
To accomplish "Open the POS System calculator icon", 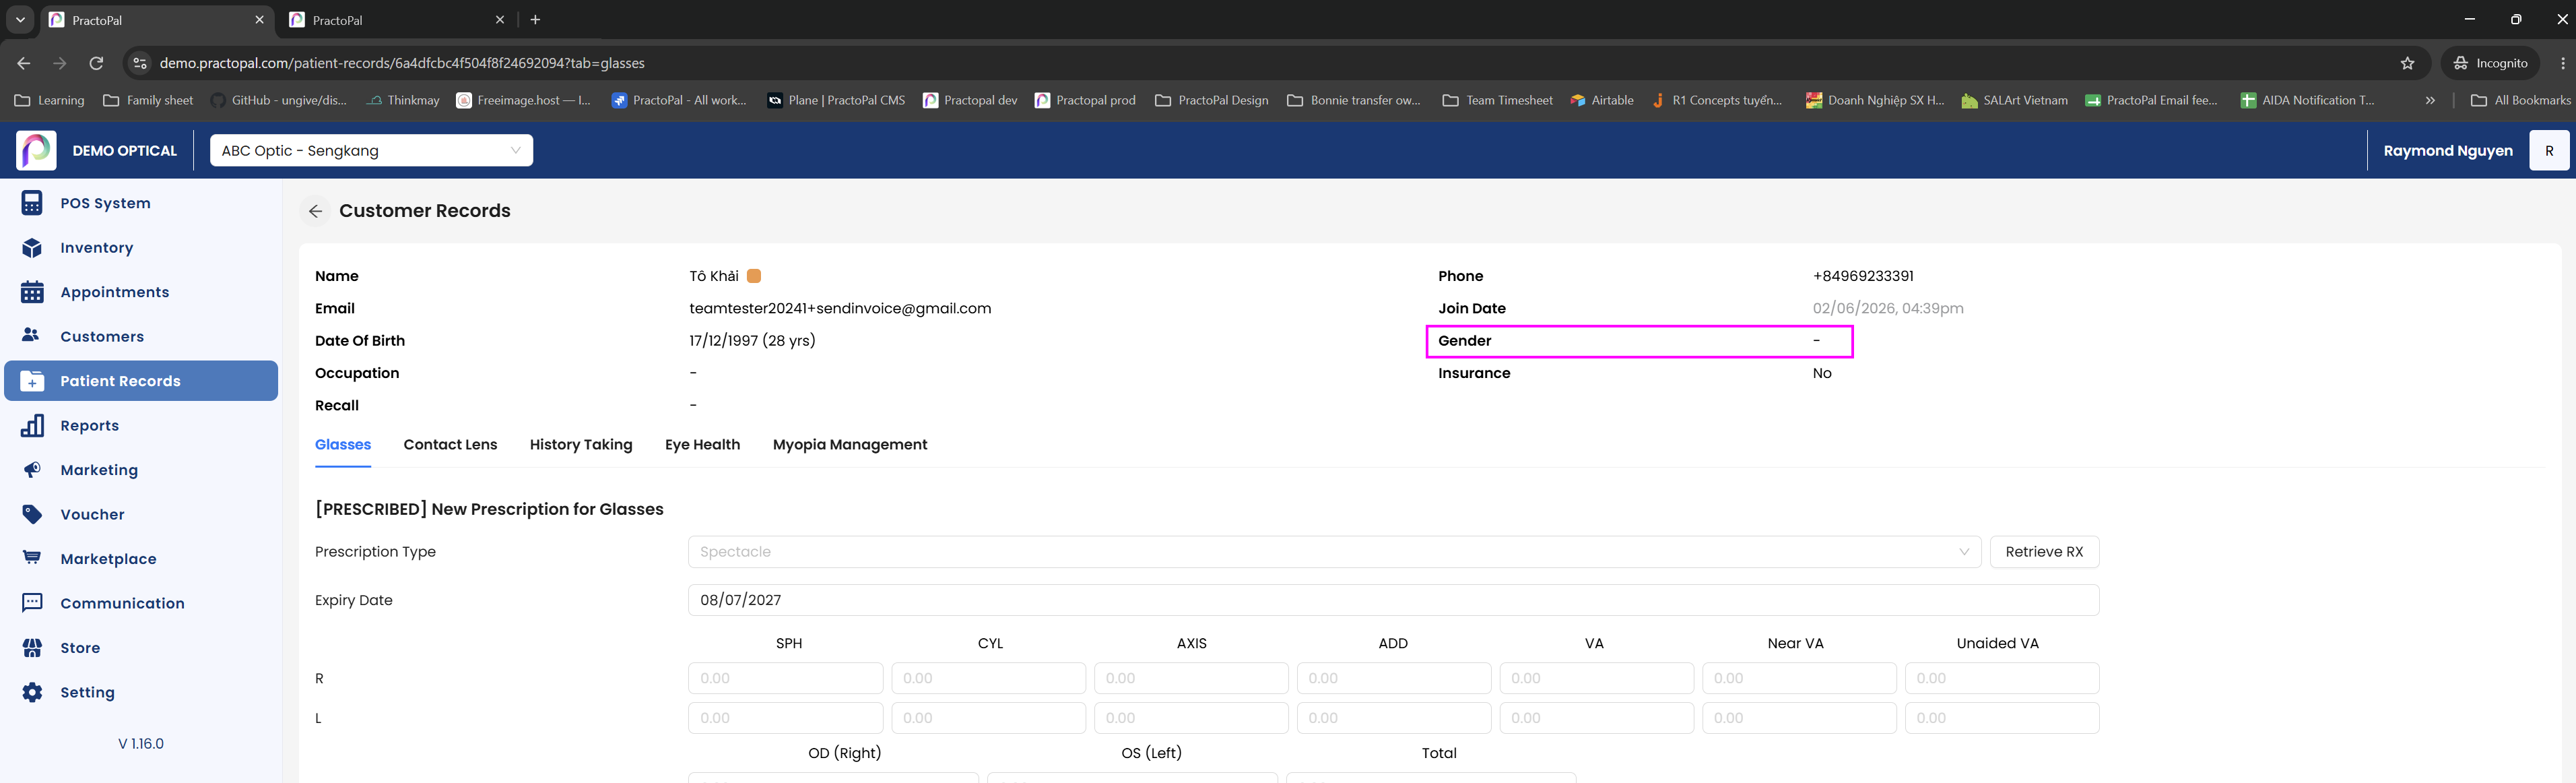I will pyautogui.click(x=32, y=203).
